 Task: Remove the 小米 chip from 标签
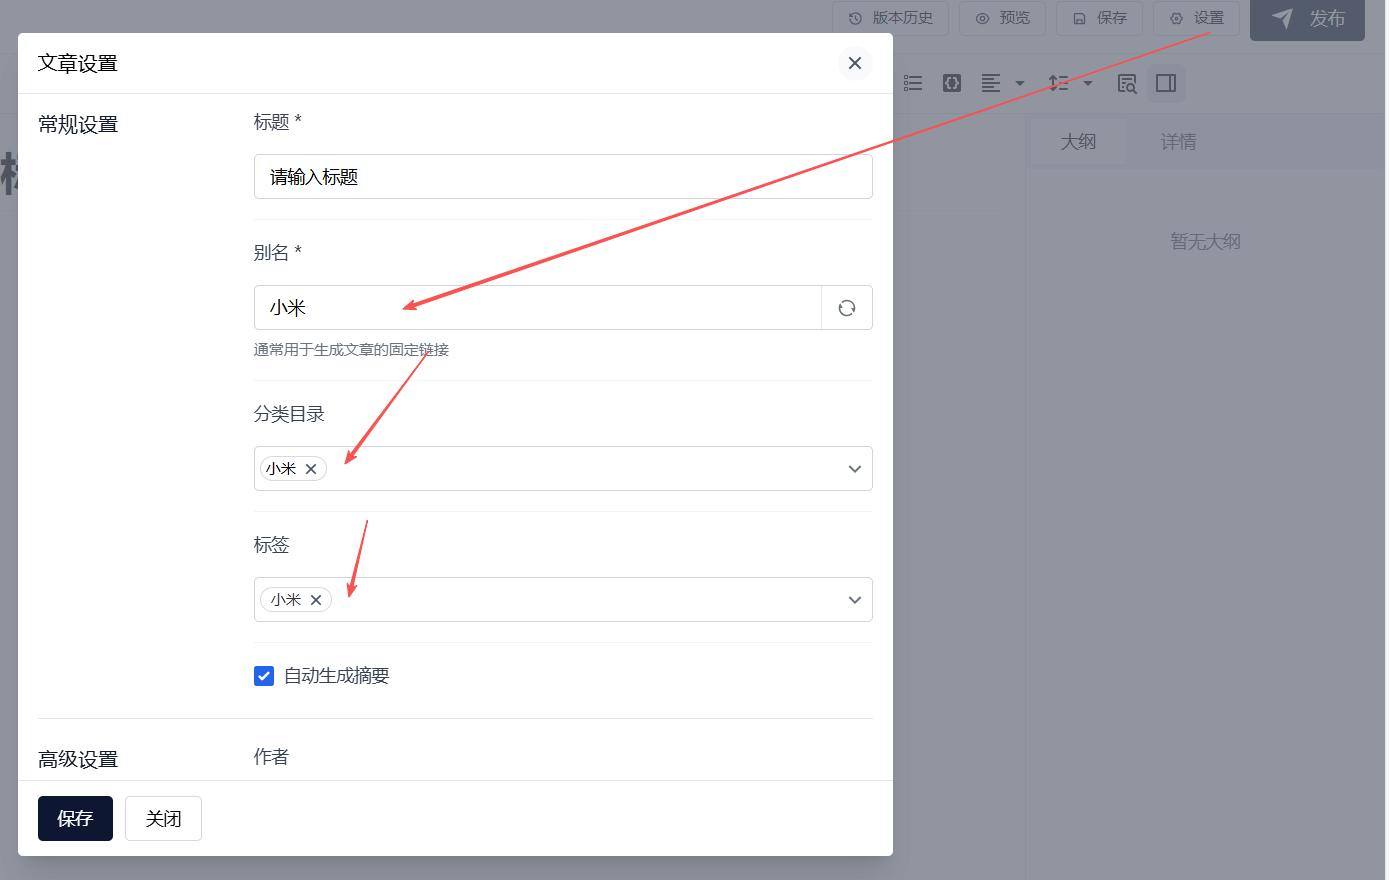[316, 600]
